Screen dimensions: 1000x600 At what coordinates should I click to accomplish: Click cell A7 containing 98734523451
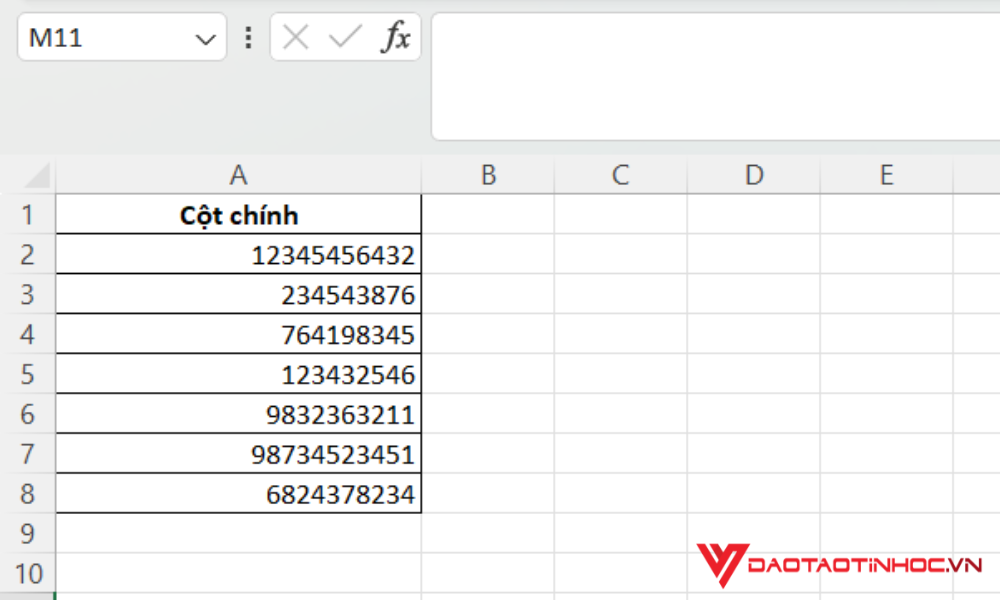(x=238, y=453)
